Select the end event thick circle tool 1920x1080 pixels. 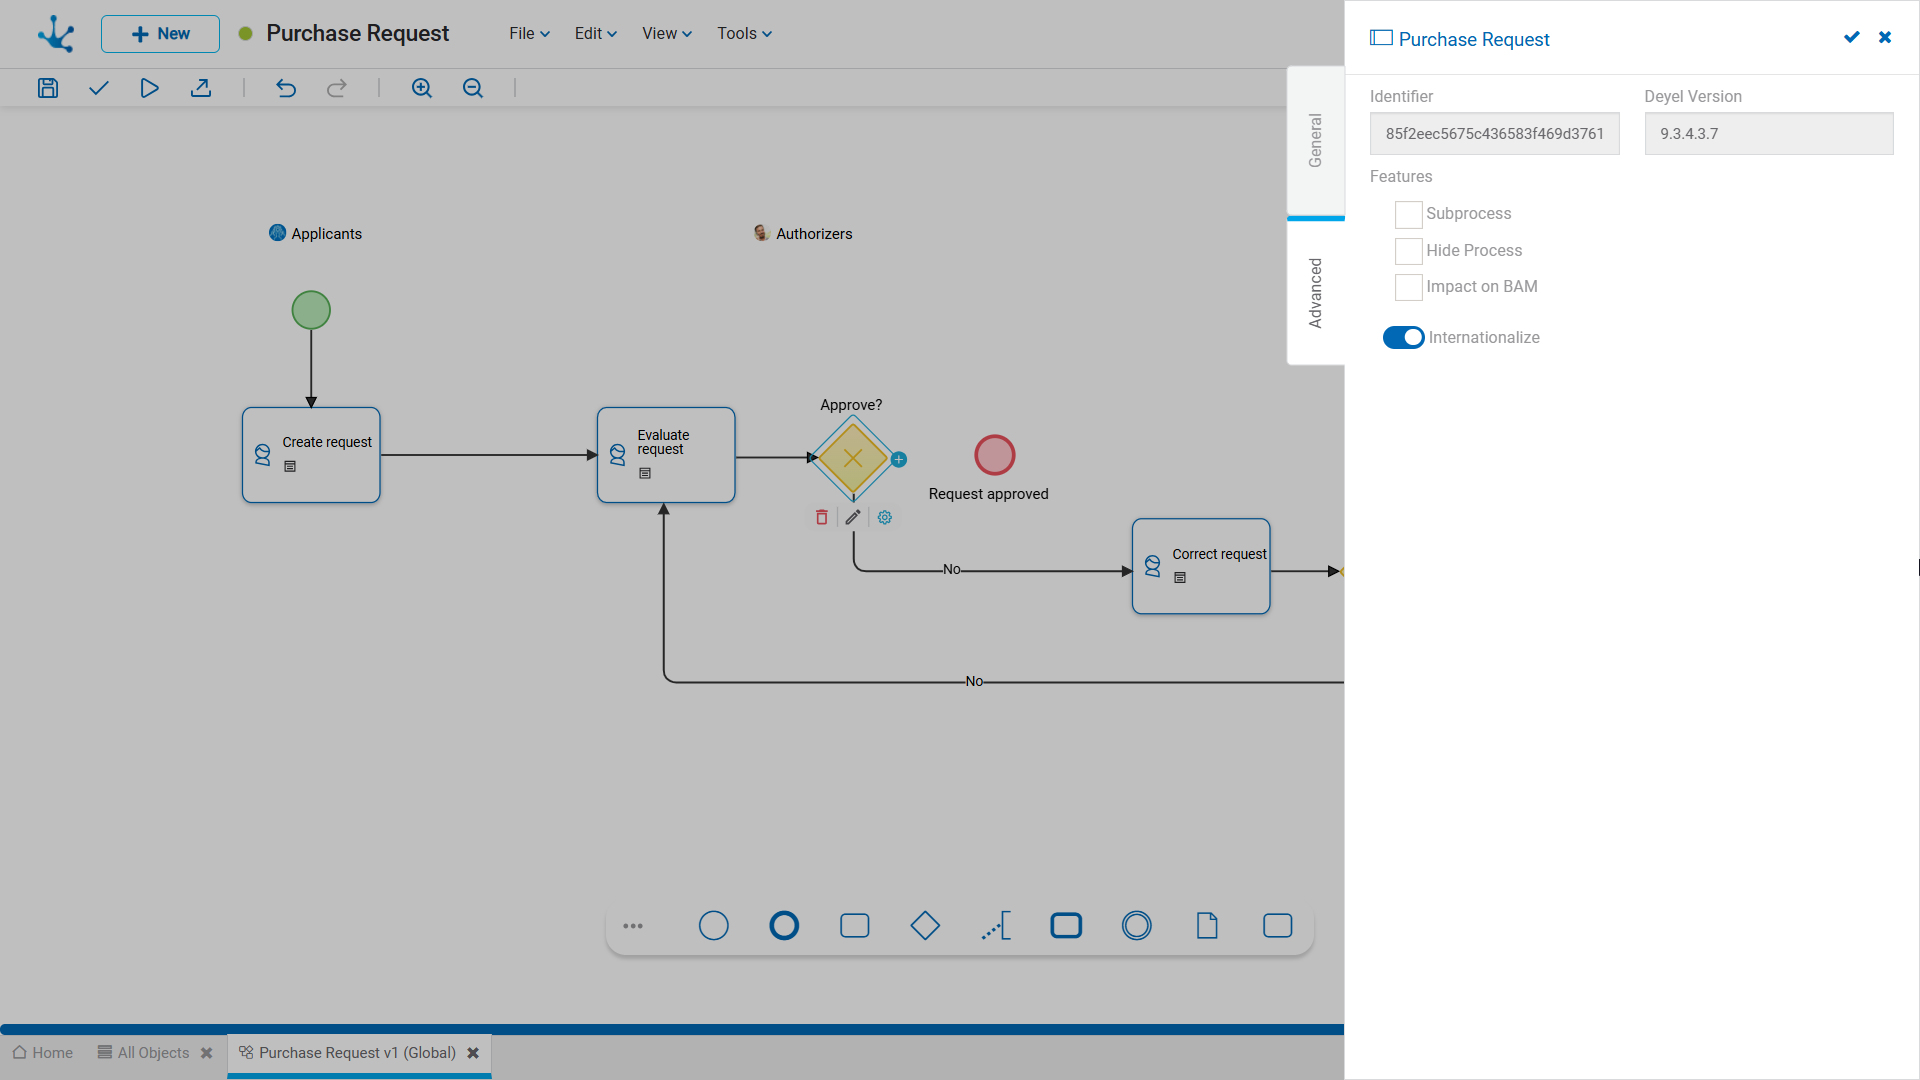click(784, 926)
